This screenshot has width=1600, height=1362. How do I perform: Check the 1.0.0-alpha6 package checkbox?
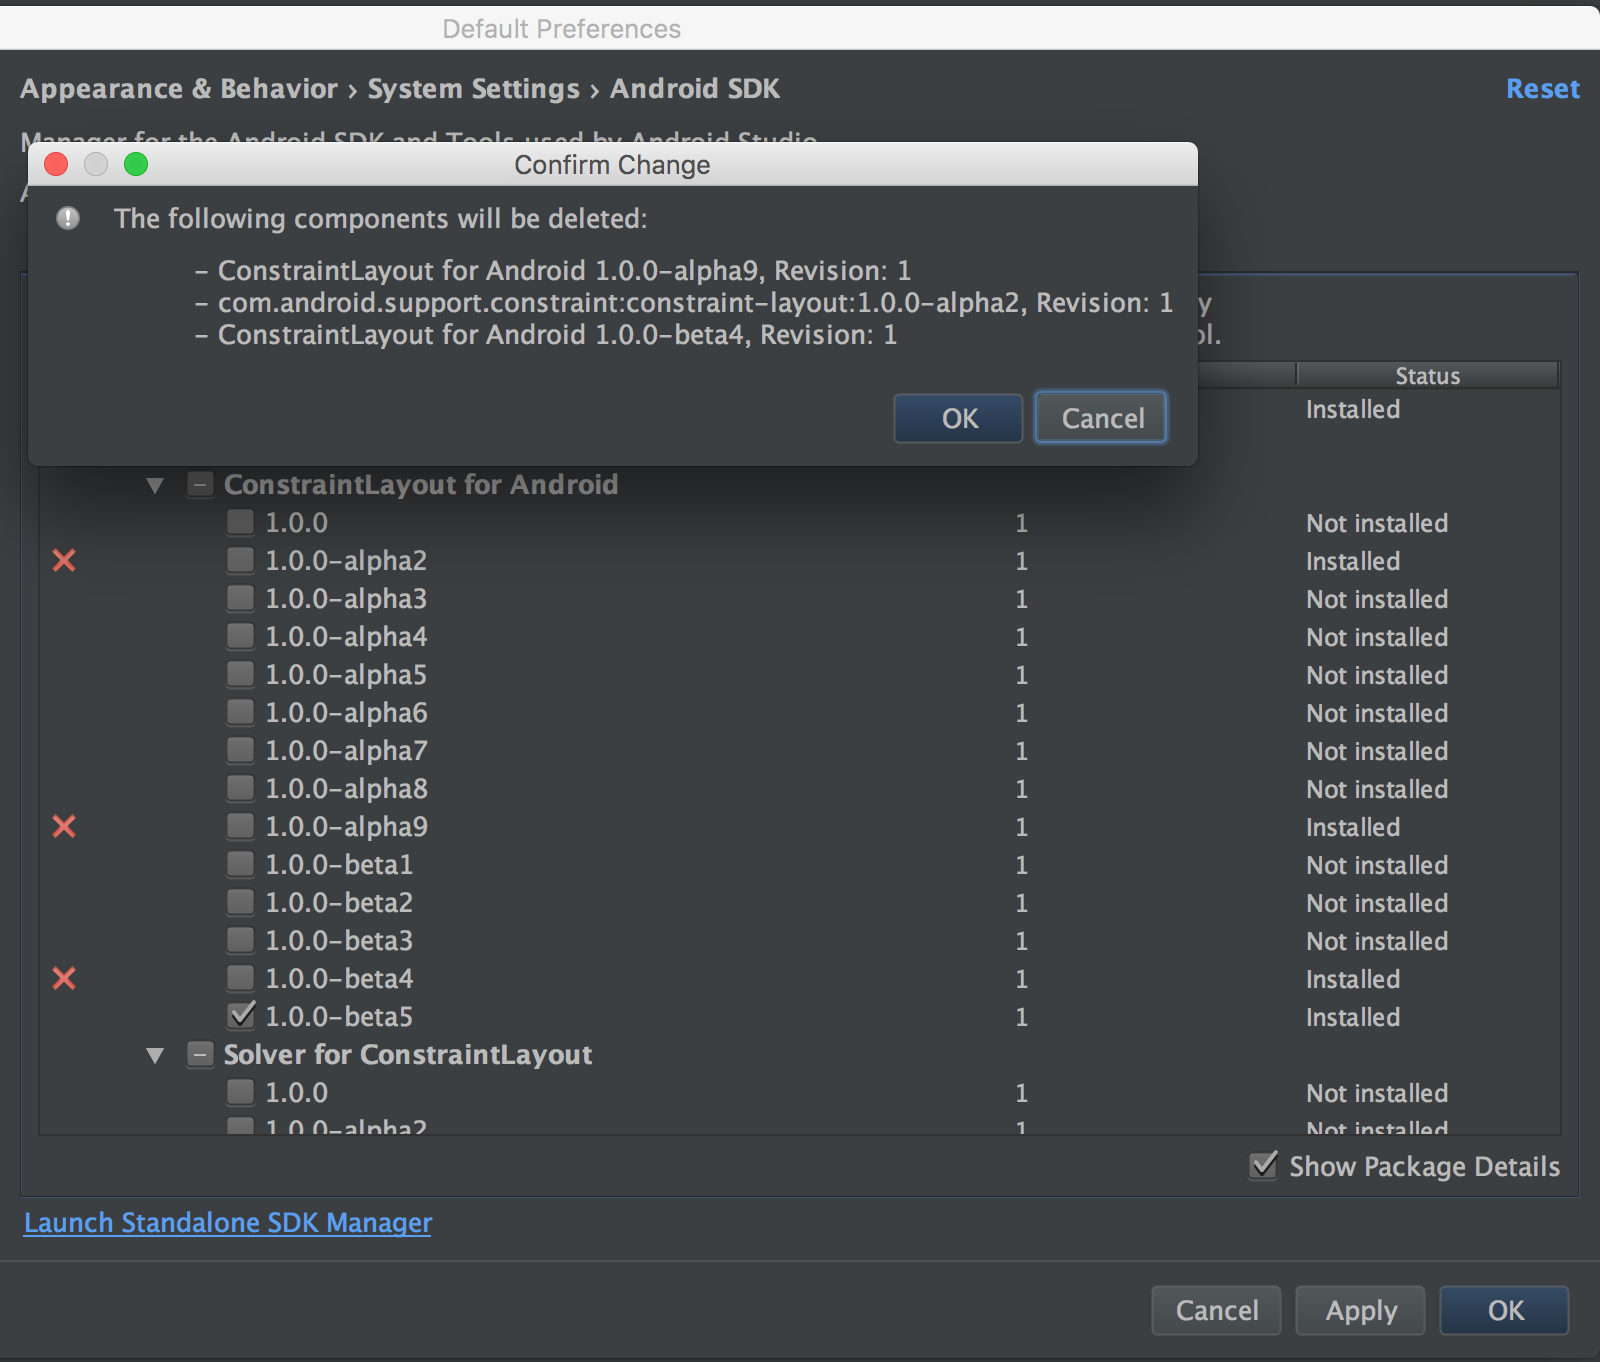tap(240, 713)
